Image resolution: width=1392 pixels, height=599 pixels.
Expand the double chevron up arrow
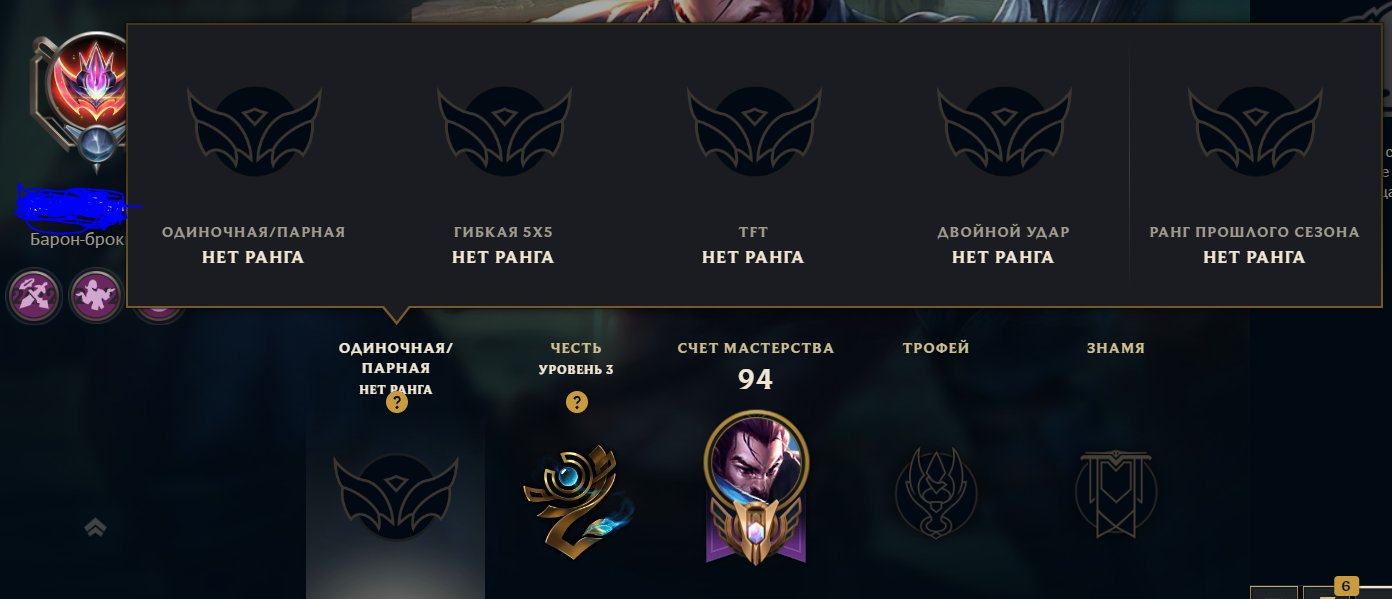click(x=96, y=527)
